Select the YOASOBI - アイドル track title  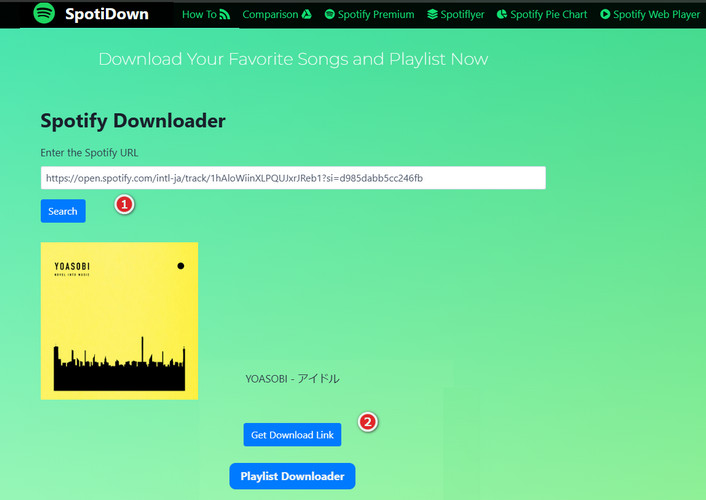click(x=292, y=378)
